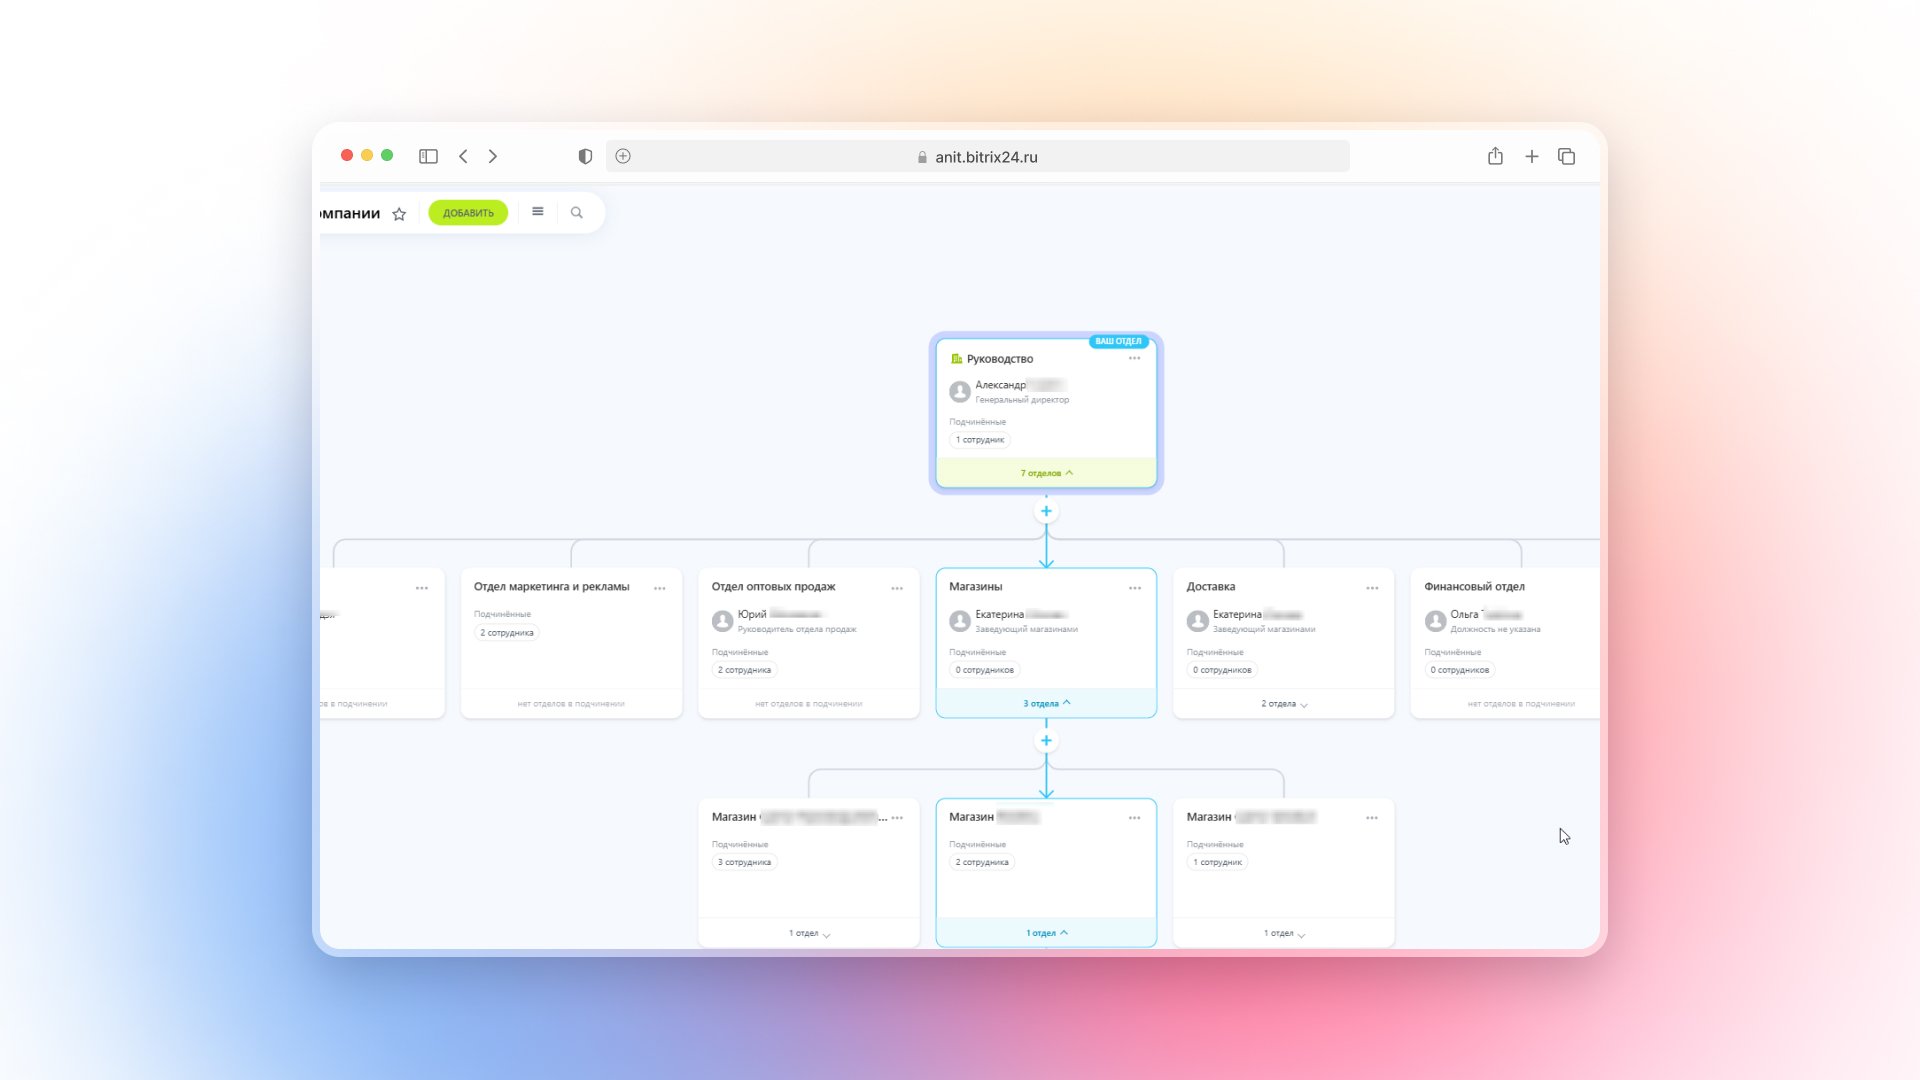The height and width of the screenshot is (1080, 1920).
Task: Click the anit.bitrix24.ru address field
Action: pos(986,157)
